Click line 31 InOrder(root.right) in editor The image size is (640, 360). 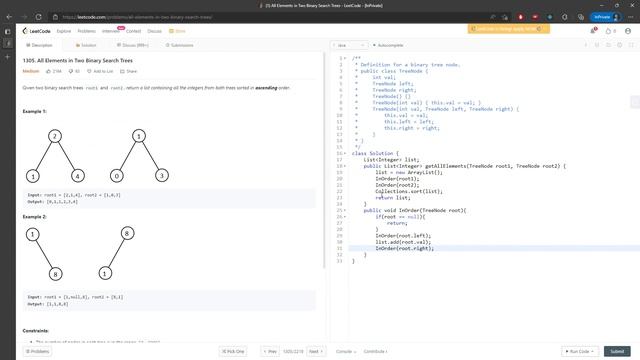click(x=404, y=248)
